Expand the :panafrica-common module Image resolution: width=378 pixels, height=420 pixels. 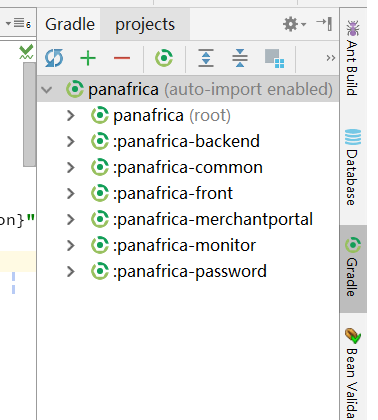coord(71,167)
